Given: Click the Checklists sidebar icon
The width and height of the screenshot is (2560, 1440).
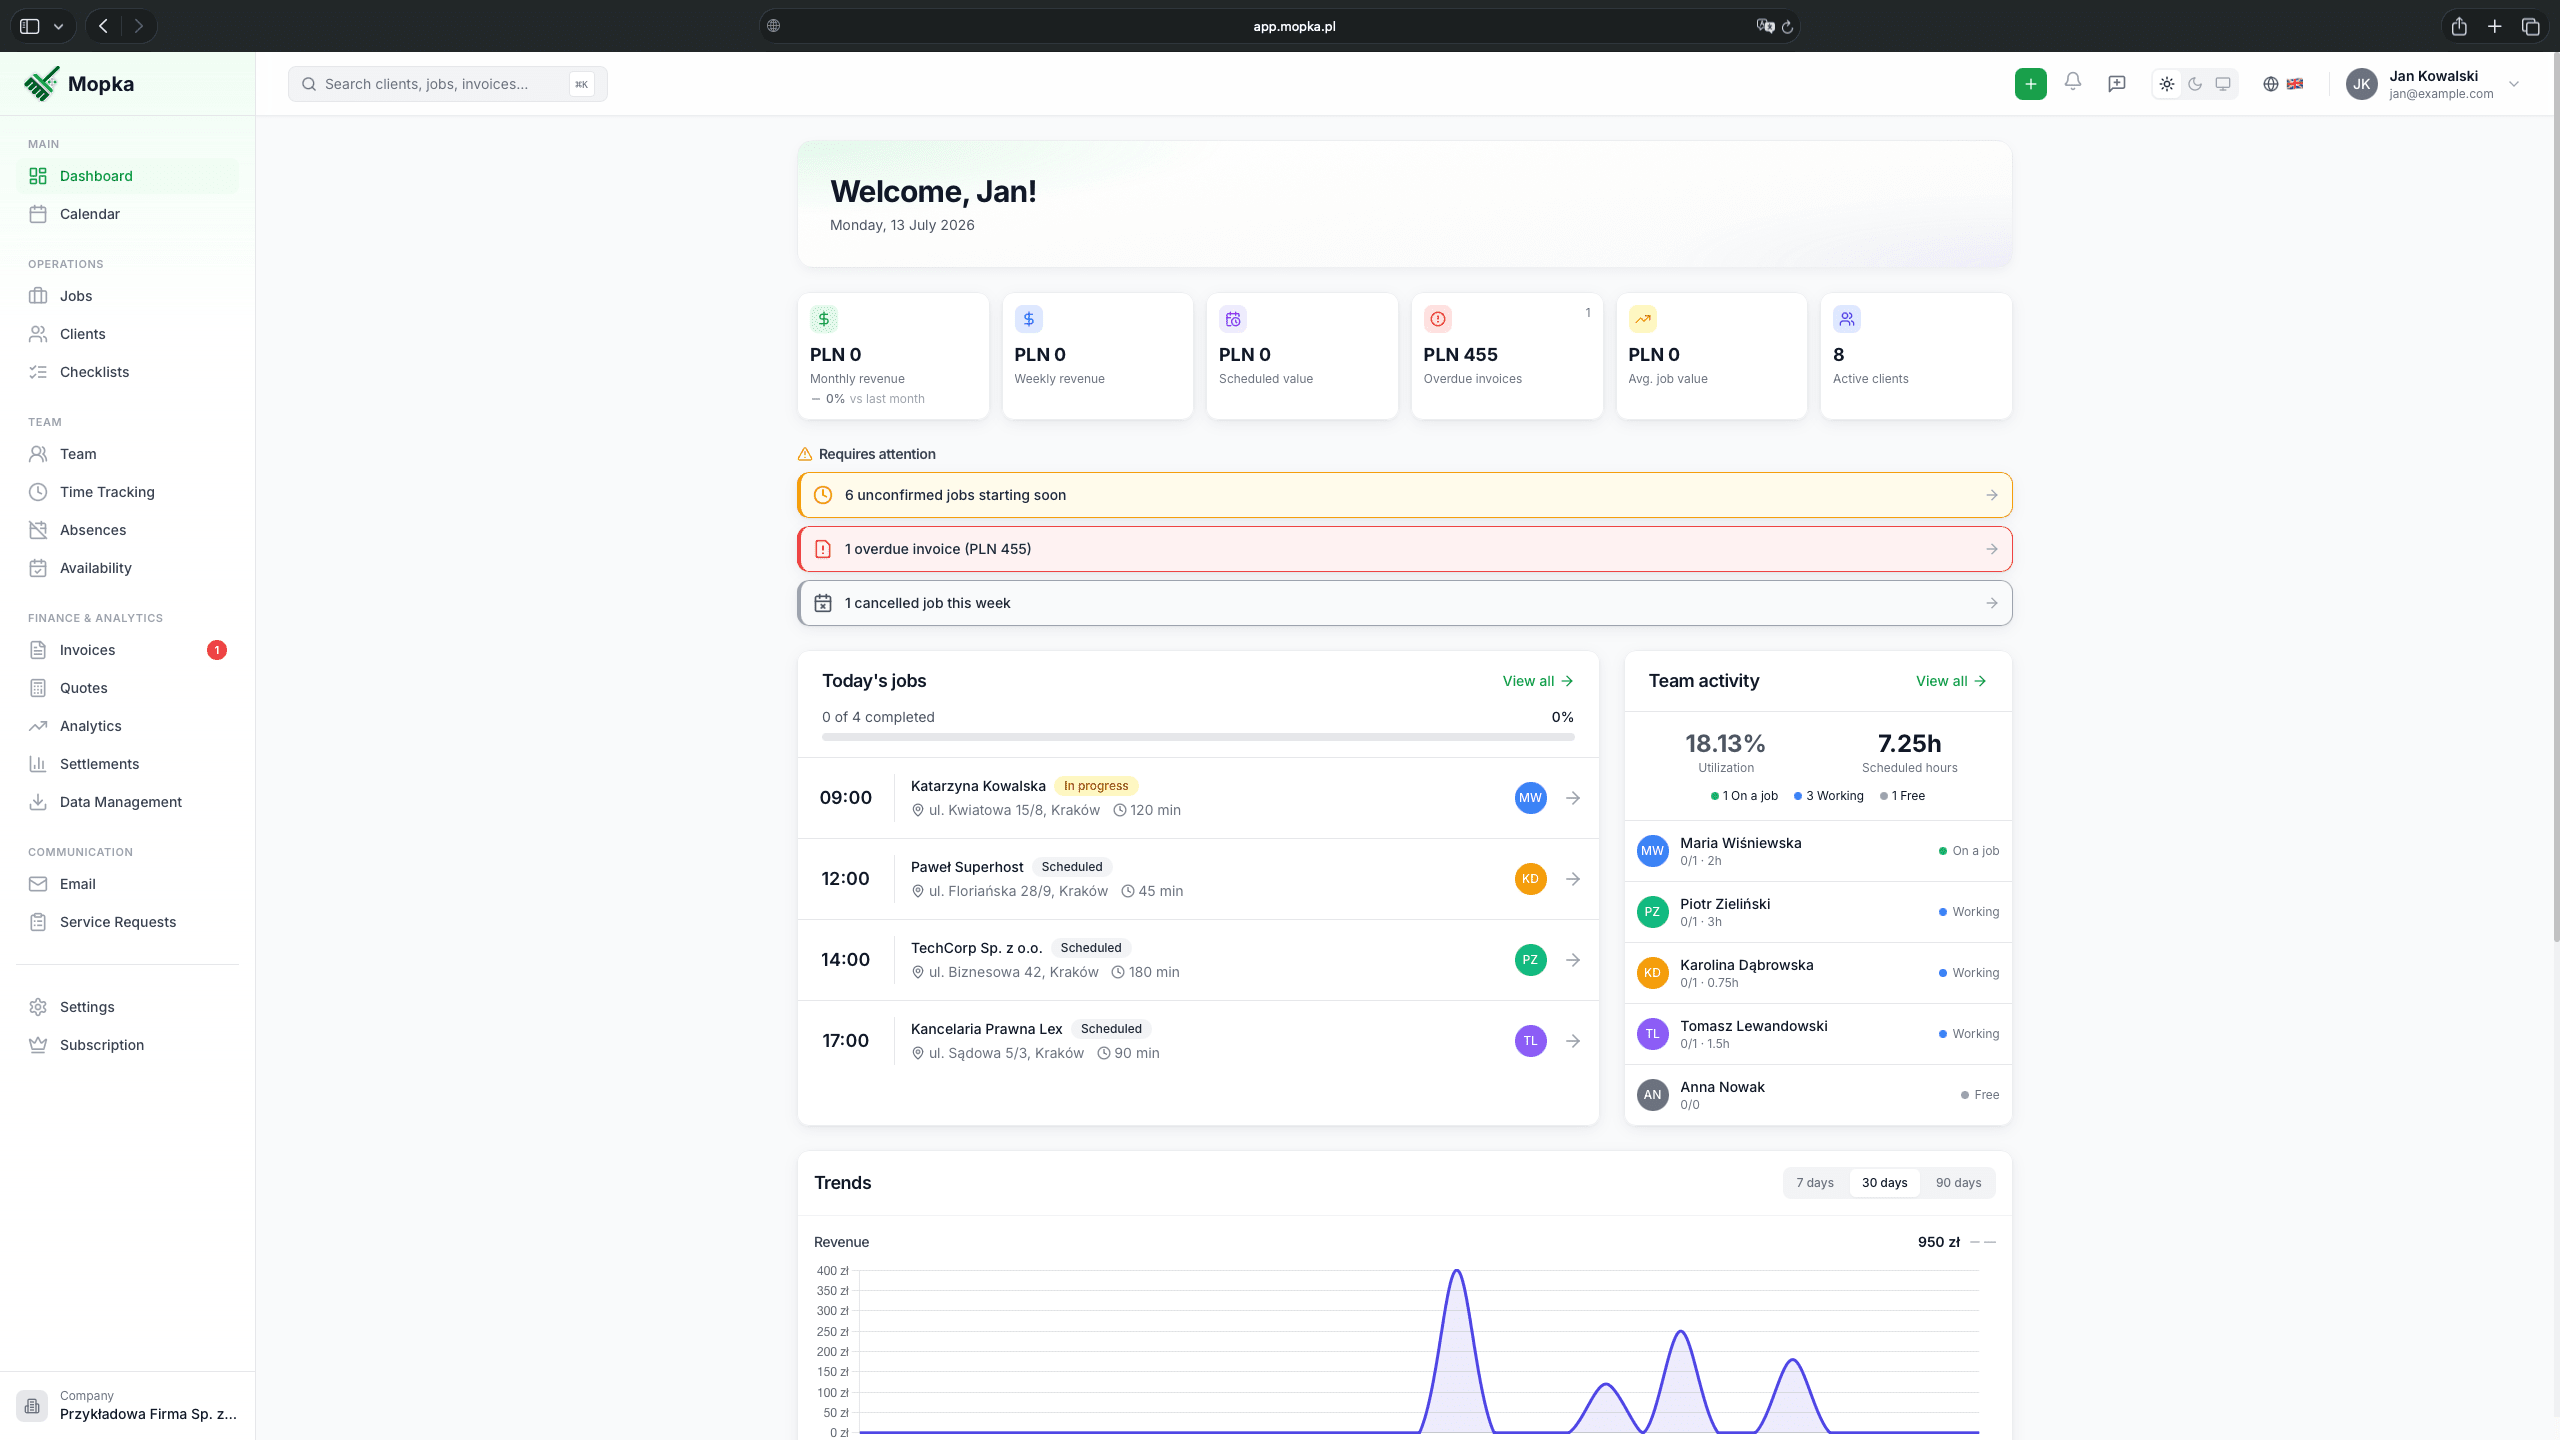Looking at the screenshot, I should 38,372.
